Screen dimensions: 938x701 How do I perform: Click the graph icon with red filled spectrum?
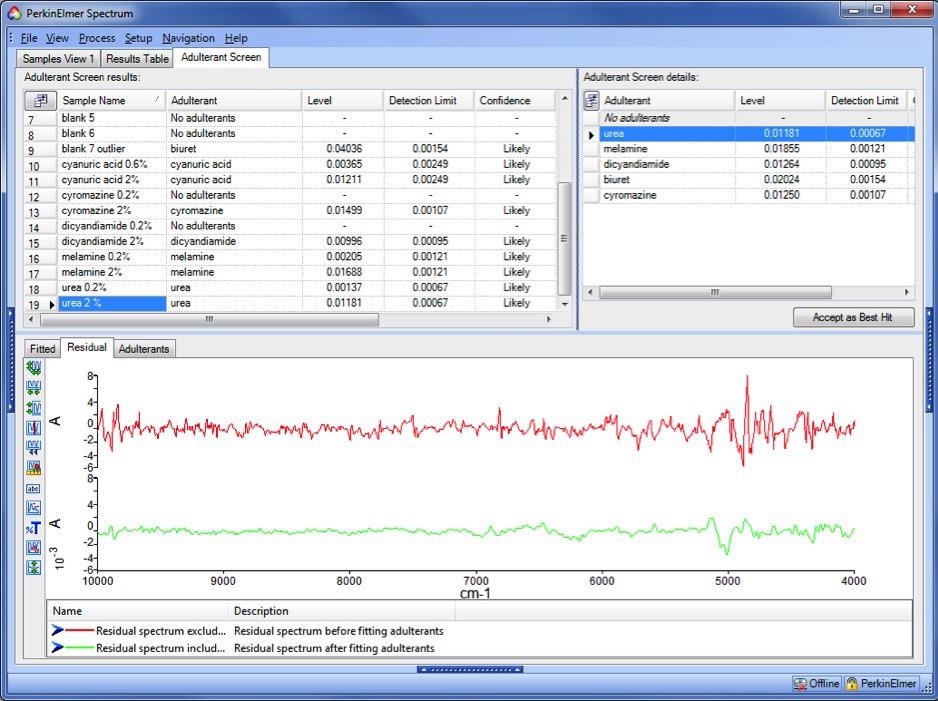pyautogui.click(x=34, y=547)
